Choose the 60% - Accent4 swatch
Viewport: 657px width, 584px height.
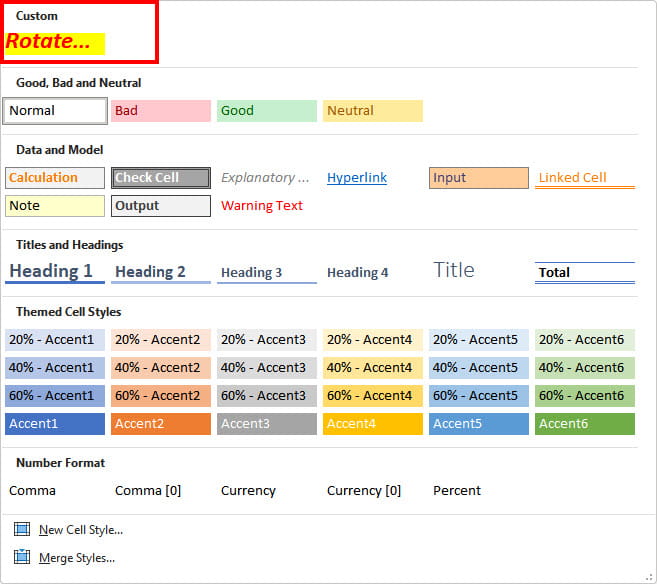pos(372,395)
